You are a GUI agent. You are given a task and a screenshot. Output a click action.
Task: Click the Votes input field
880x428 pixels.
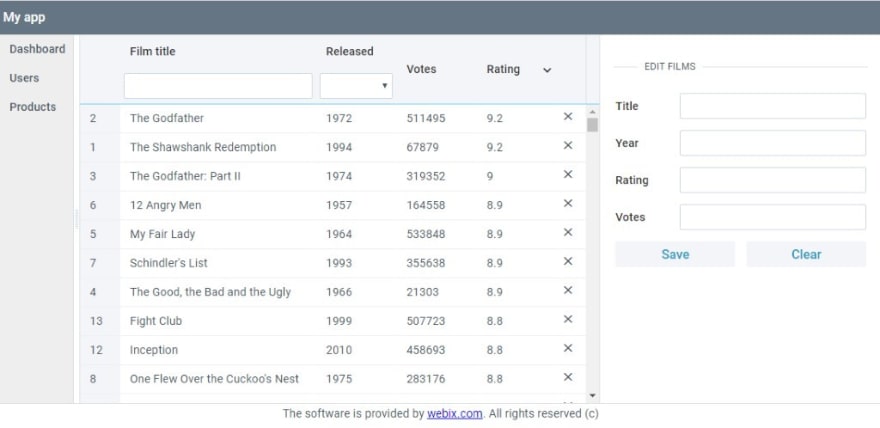[x=772, y=217]
